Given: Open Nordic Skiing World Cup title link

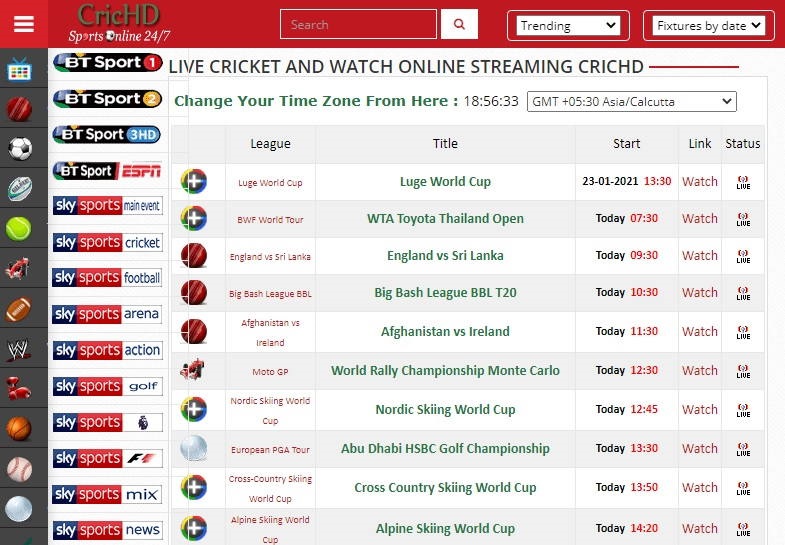Looking at the screenshot, I should coord(445,409).
